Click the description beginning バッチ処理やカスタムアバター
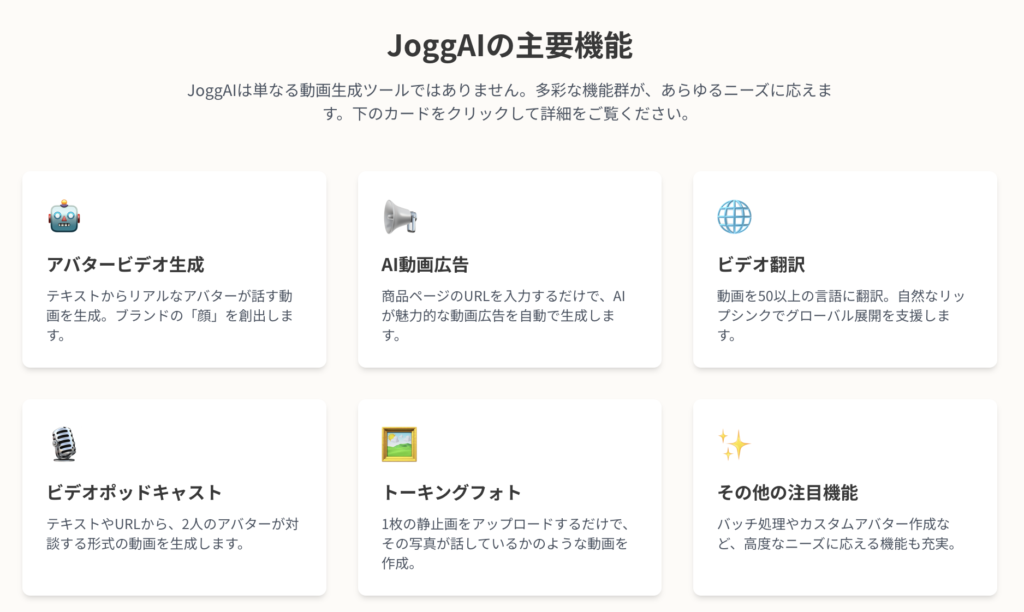The height and width of the screenshot is (612, 1024). pyautogui.click(x=837, y=534)
